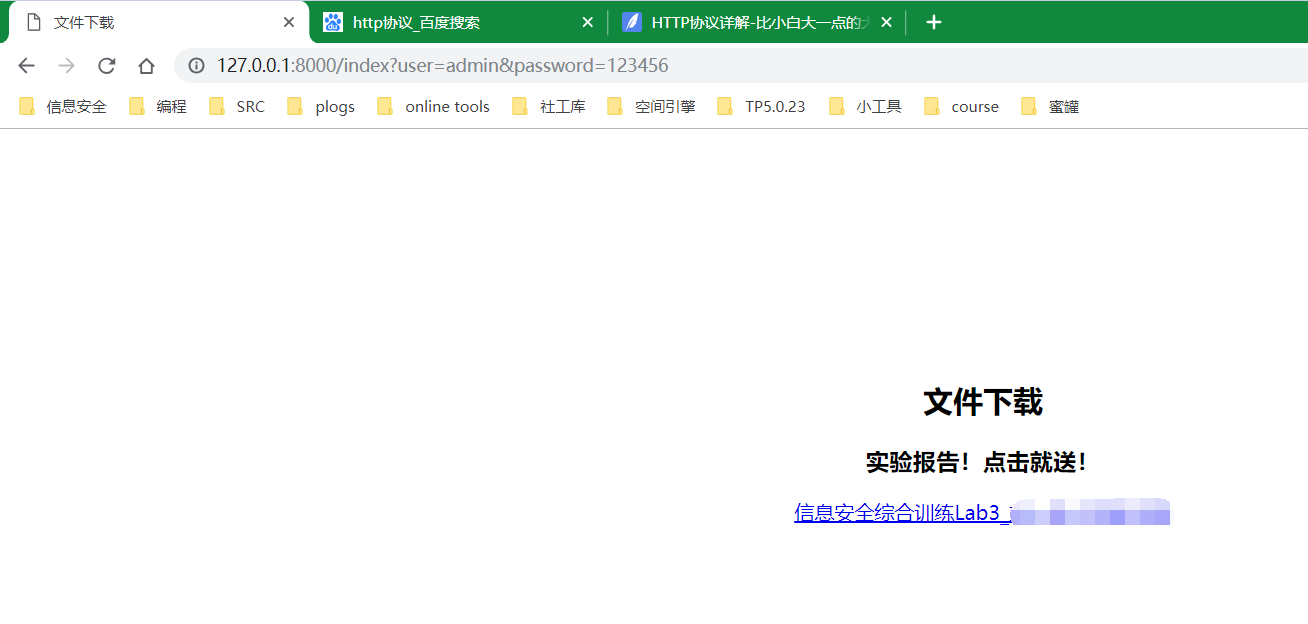Download the 信息安全综合训练Lab3 report link

(x=982, y=513)
